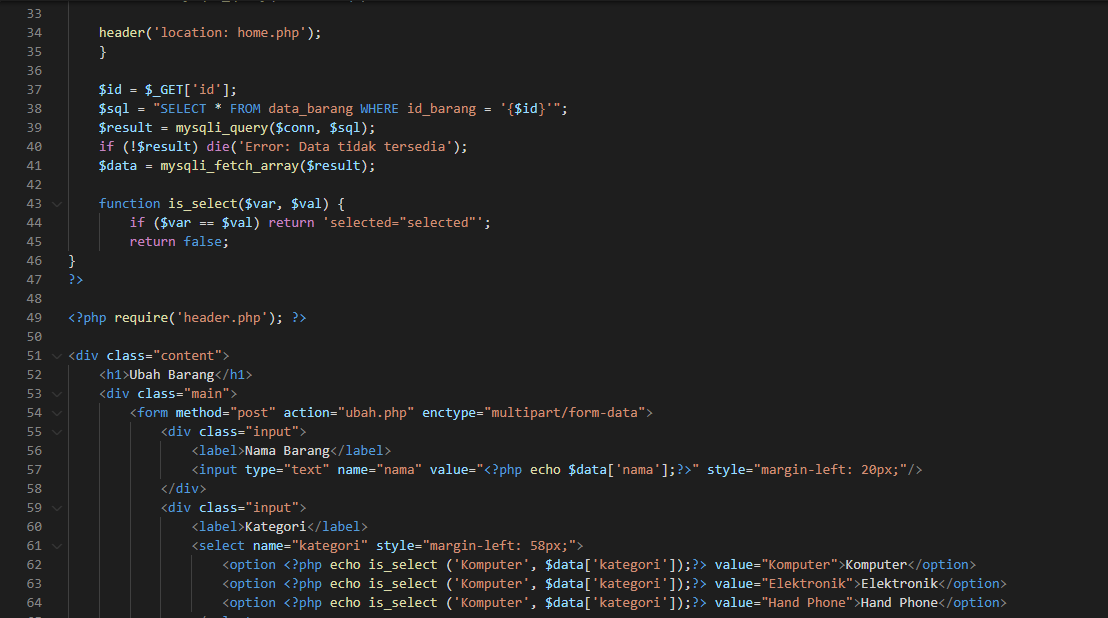The height and width of the screenshot is (618, 1108).
Task: Collapse the Nama Barang input div
Action: (56, 431)
